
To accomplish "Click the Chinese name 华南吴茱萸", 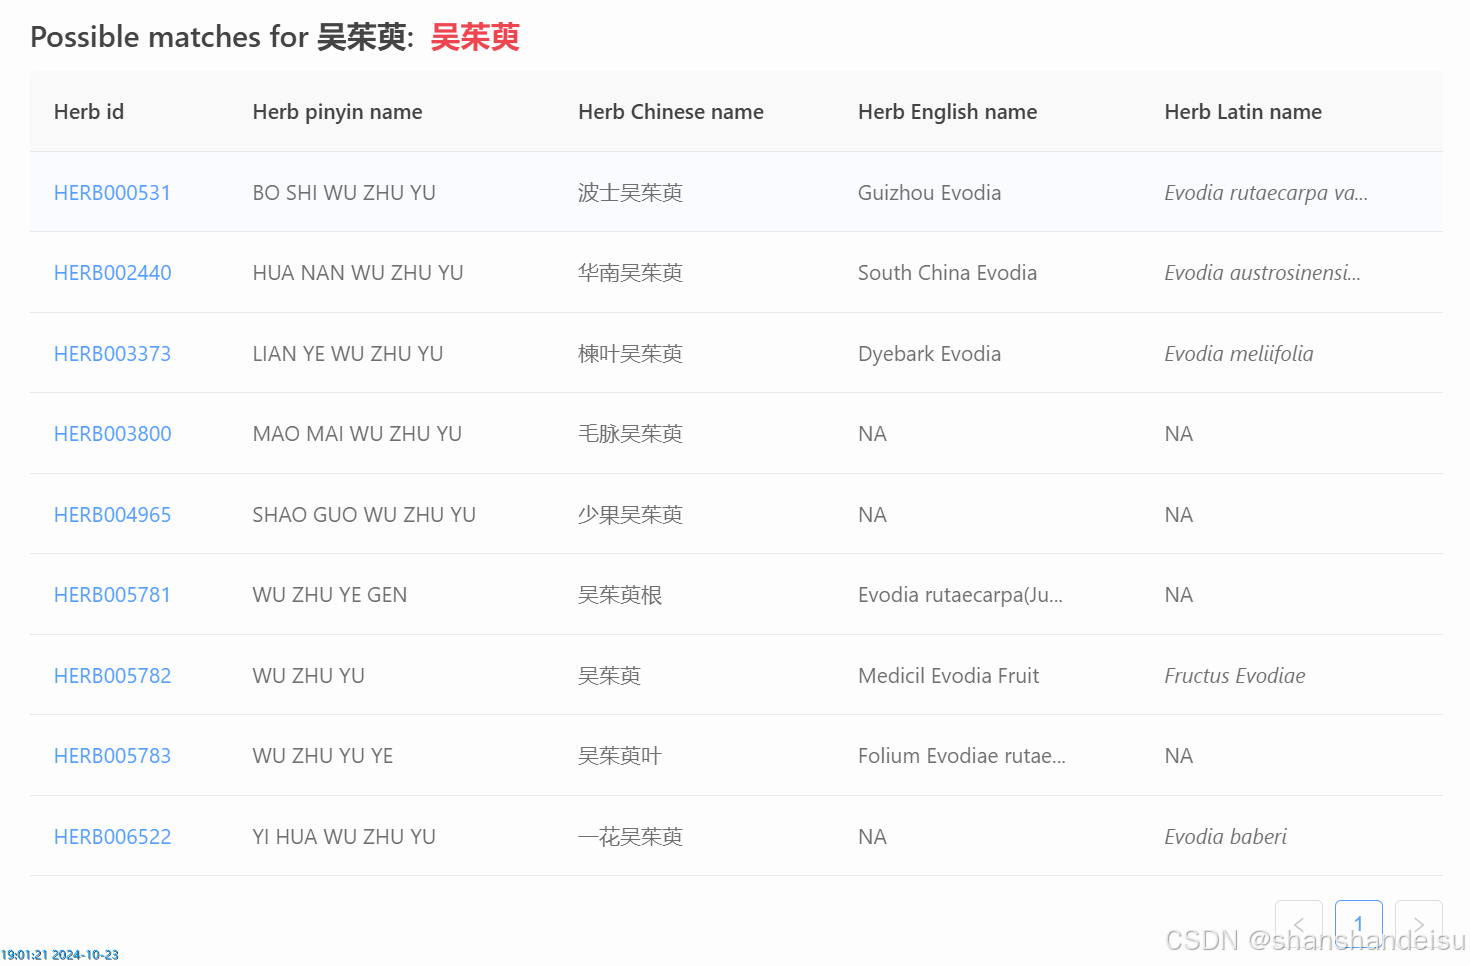I will pyautogui.click(x=630, y=273).
